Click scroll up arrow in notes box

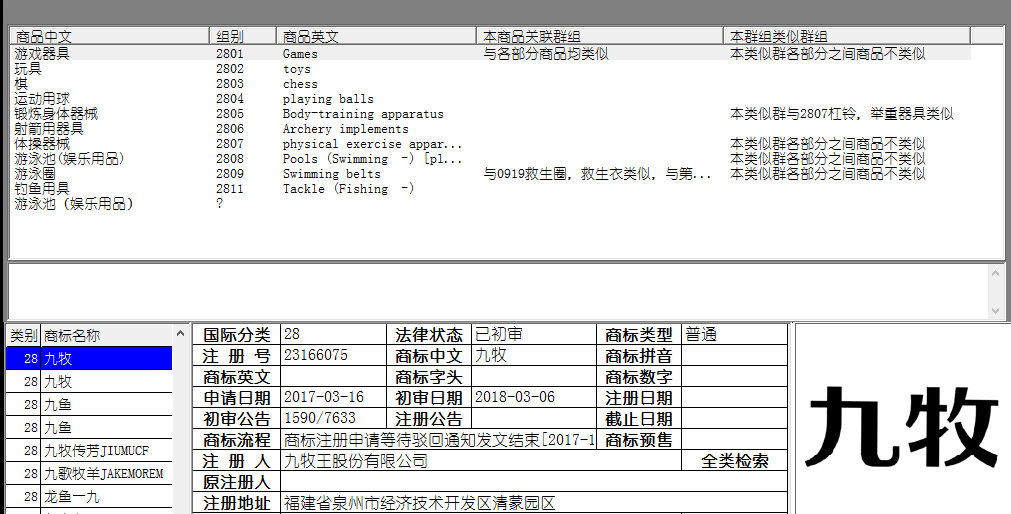pos(997,274)
